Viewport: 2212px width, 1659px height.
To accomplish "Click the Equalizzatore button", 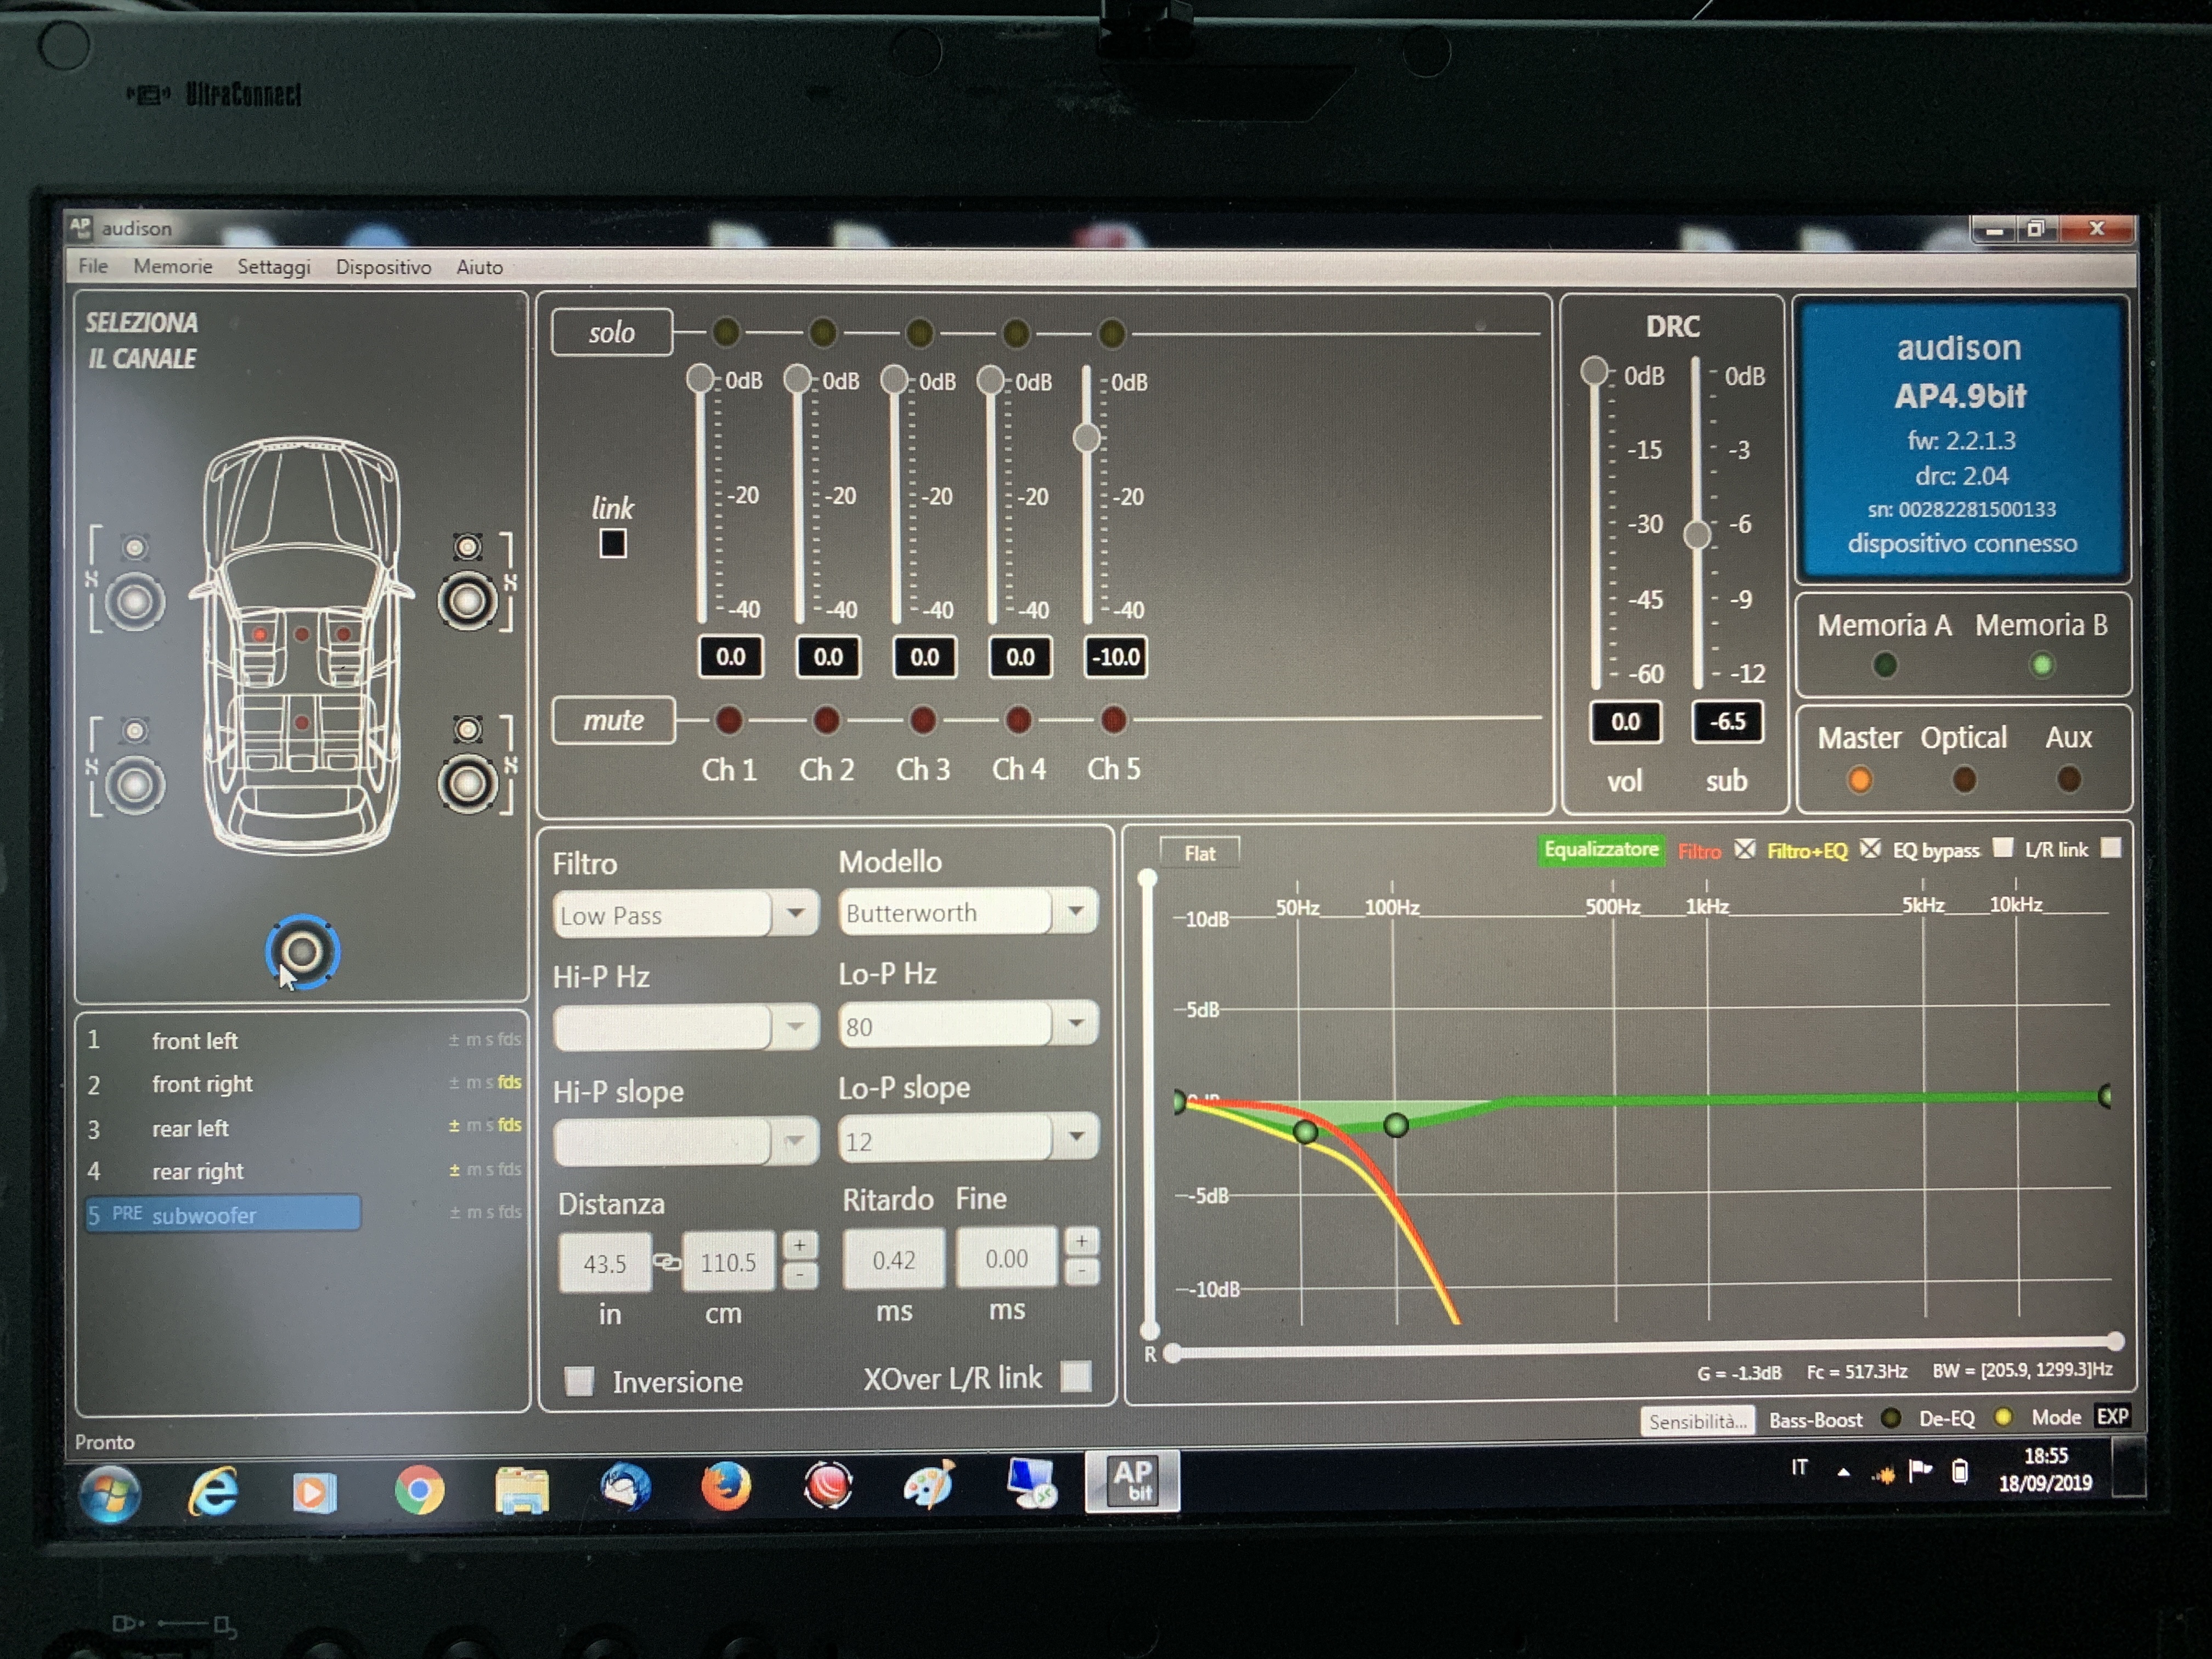I will (1601, 850).
